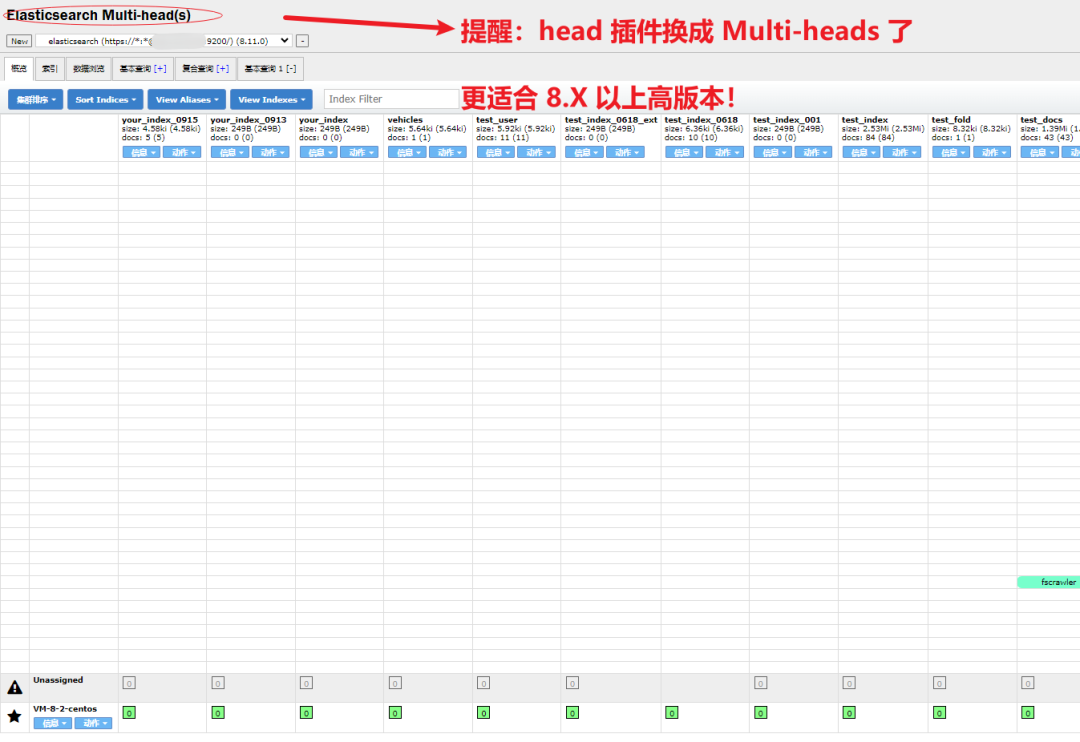Open 动作 dropdown for test_index_0618

click(x=725, y=152)
